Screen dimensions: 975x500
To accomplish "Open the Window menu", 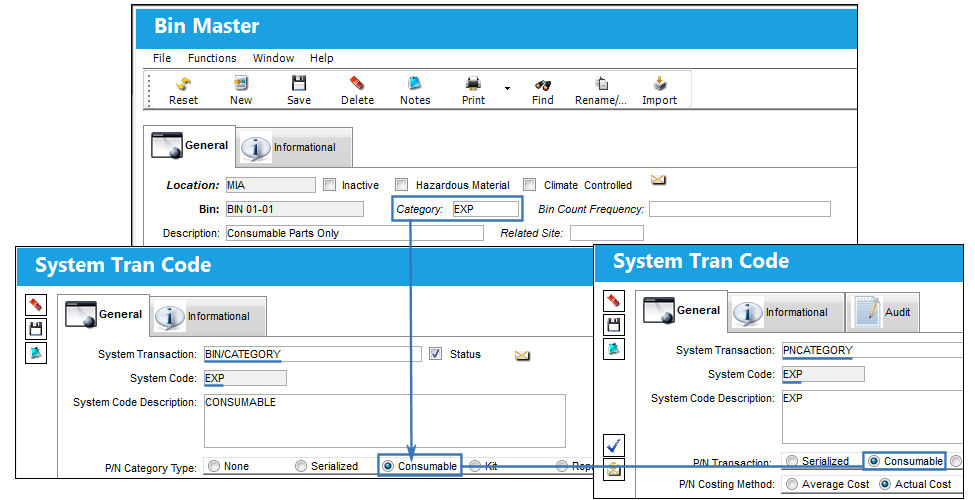I will (x=273, y=58).
